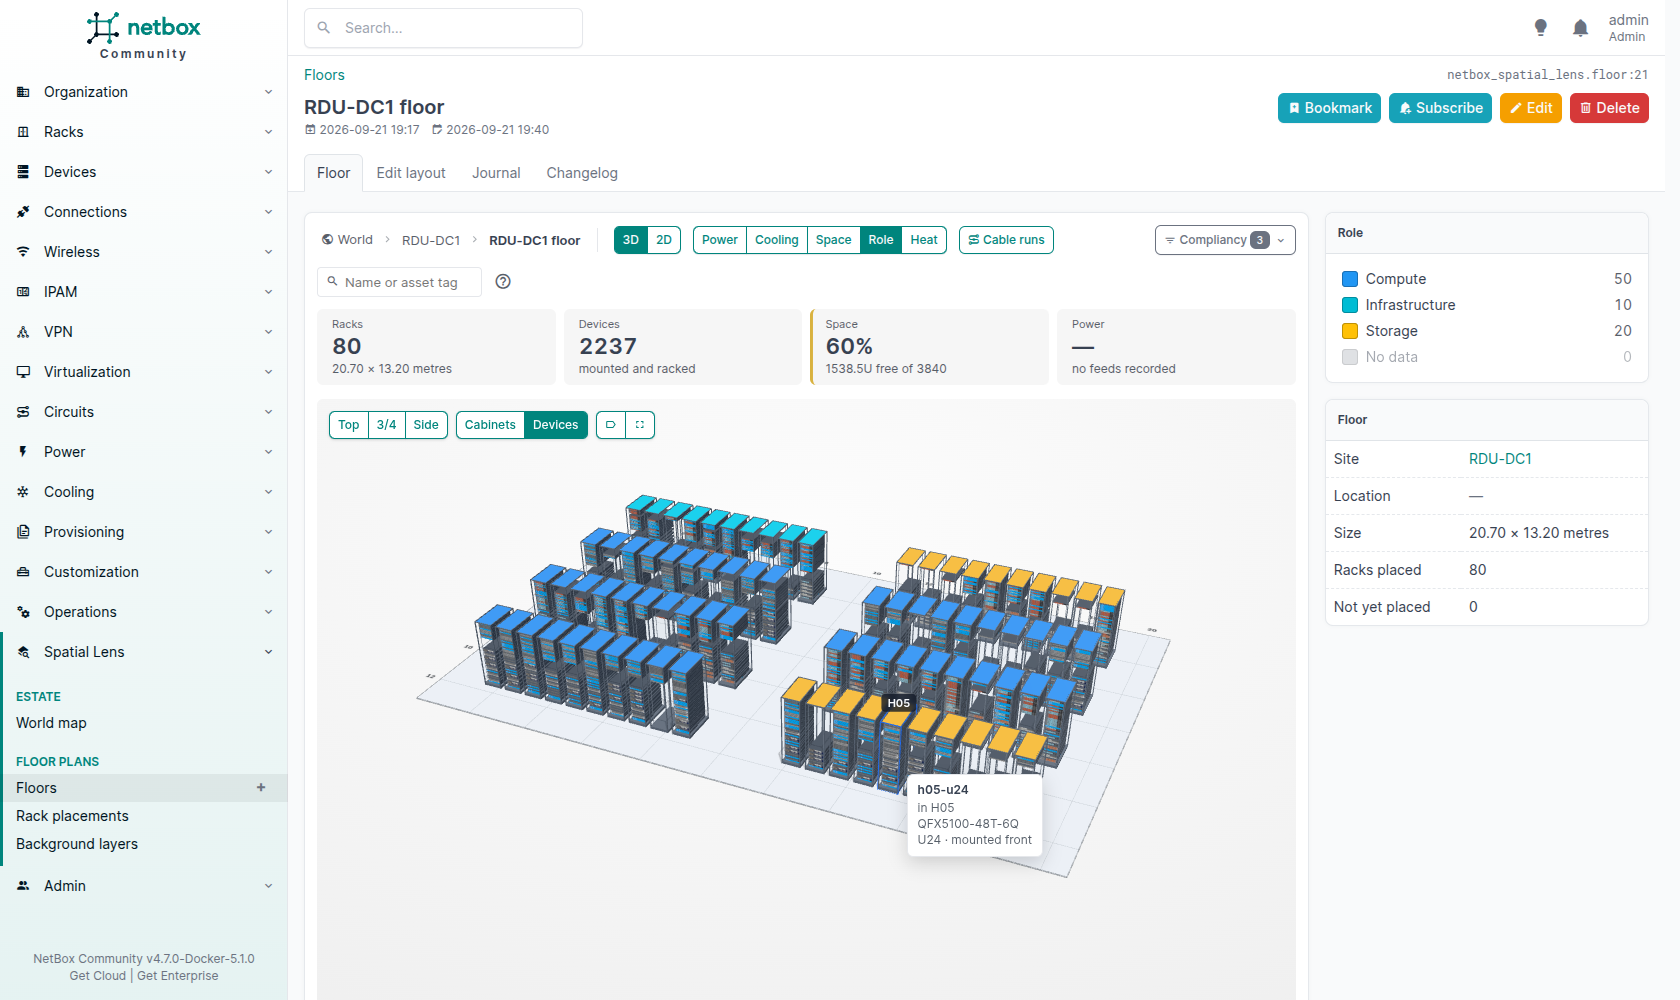Viewport: 1680px width, 1000px height.
Task: Click the Cooling snowflake sidebar icon
Action: [x=23, y=492]
